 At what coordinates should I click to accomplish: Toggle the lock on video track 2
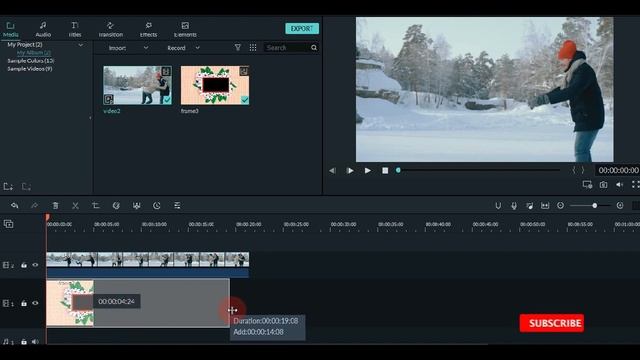[x=24, y=265]
